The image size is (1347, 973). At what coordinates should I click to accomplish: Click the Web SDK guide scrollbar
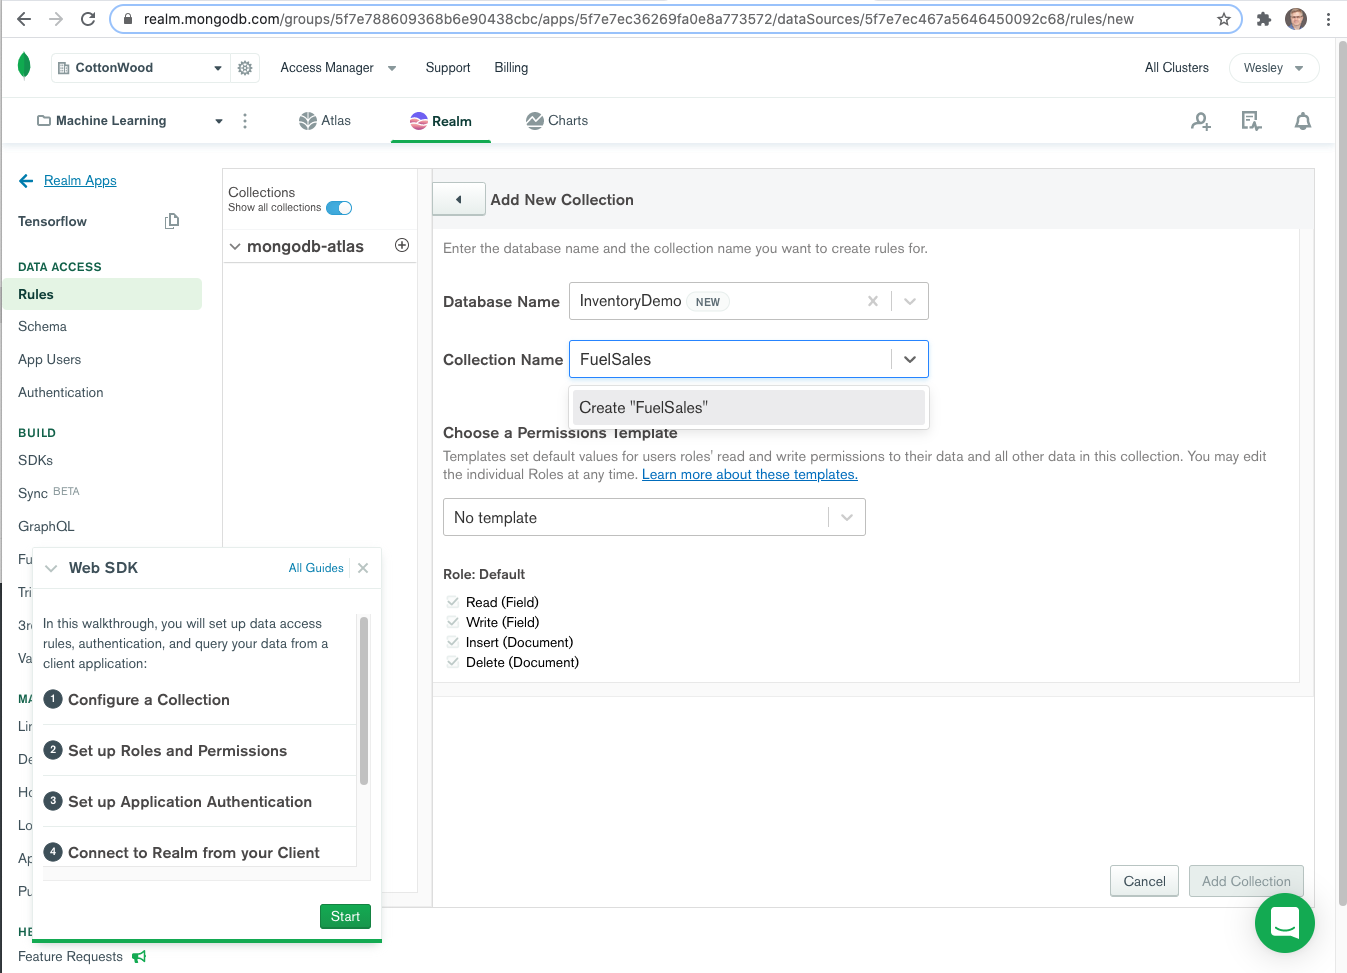[364, 700]
